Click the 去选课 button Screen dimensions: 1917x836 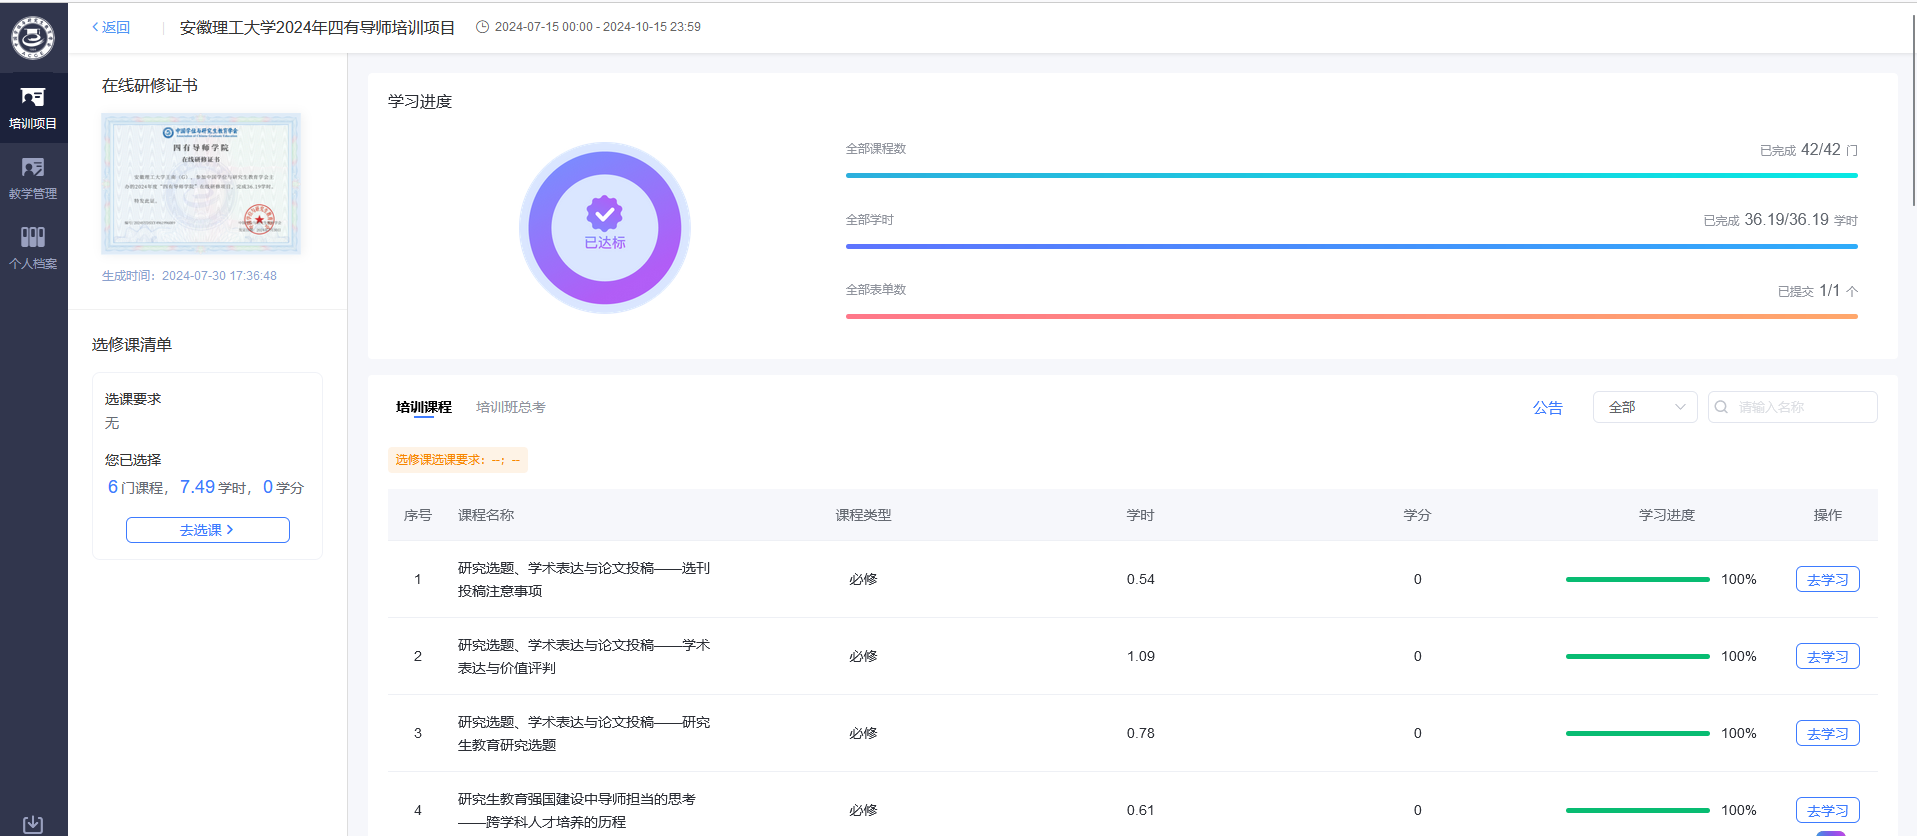(x=207, y=530)
